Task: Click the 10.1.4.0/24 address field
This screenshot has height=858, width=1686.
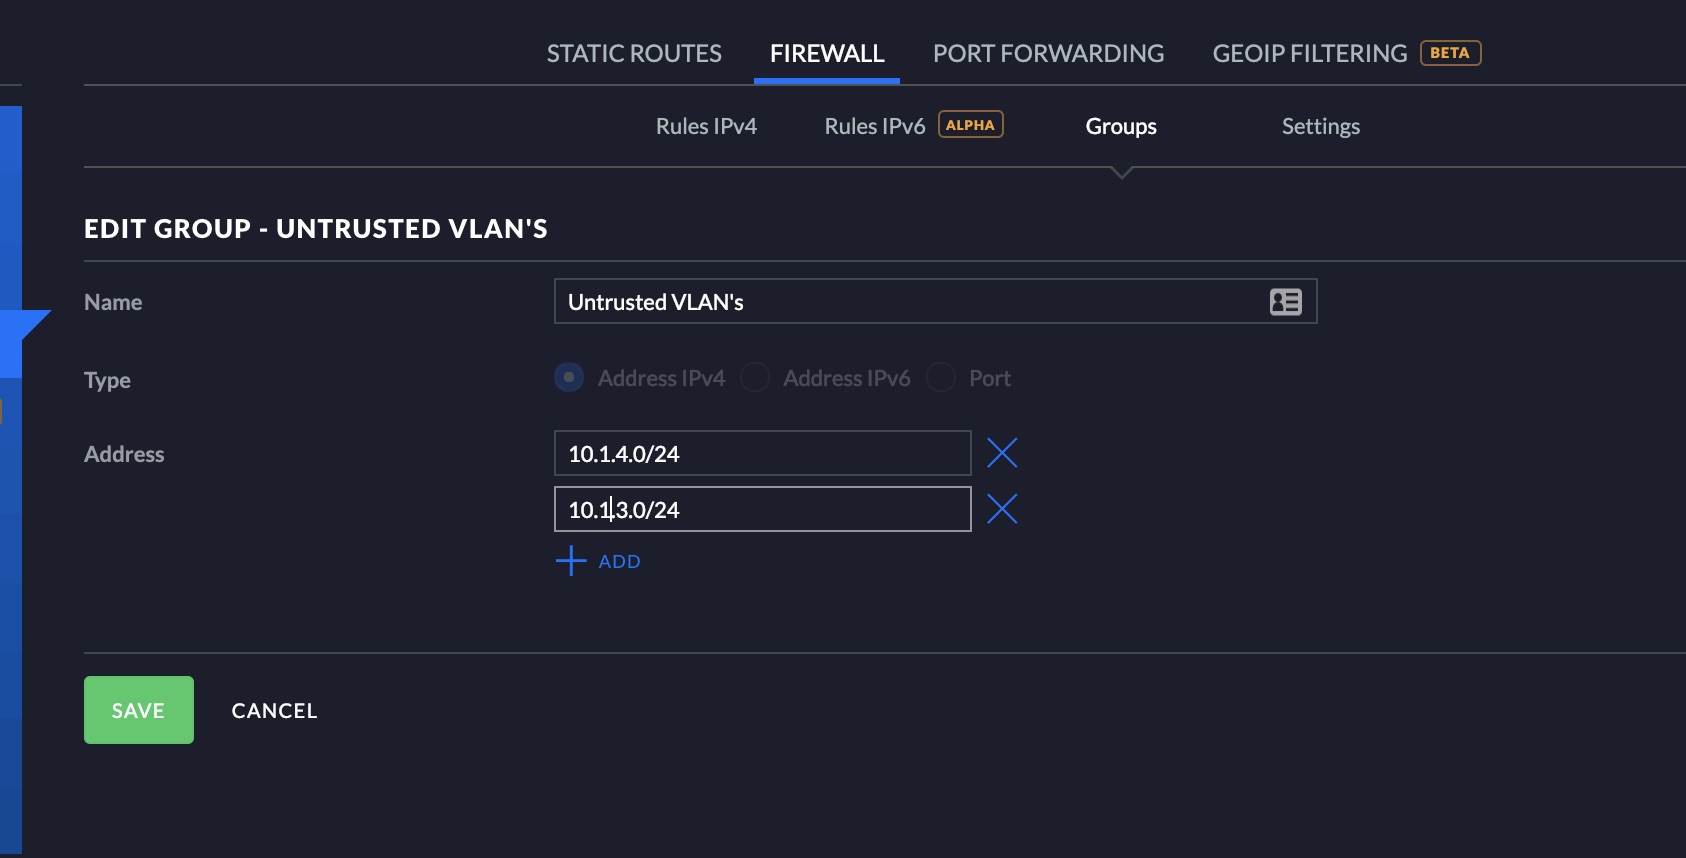Action: coord(763,453)
